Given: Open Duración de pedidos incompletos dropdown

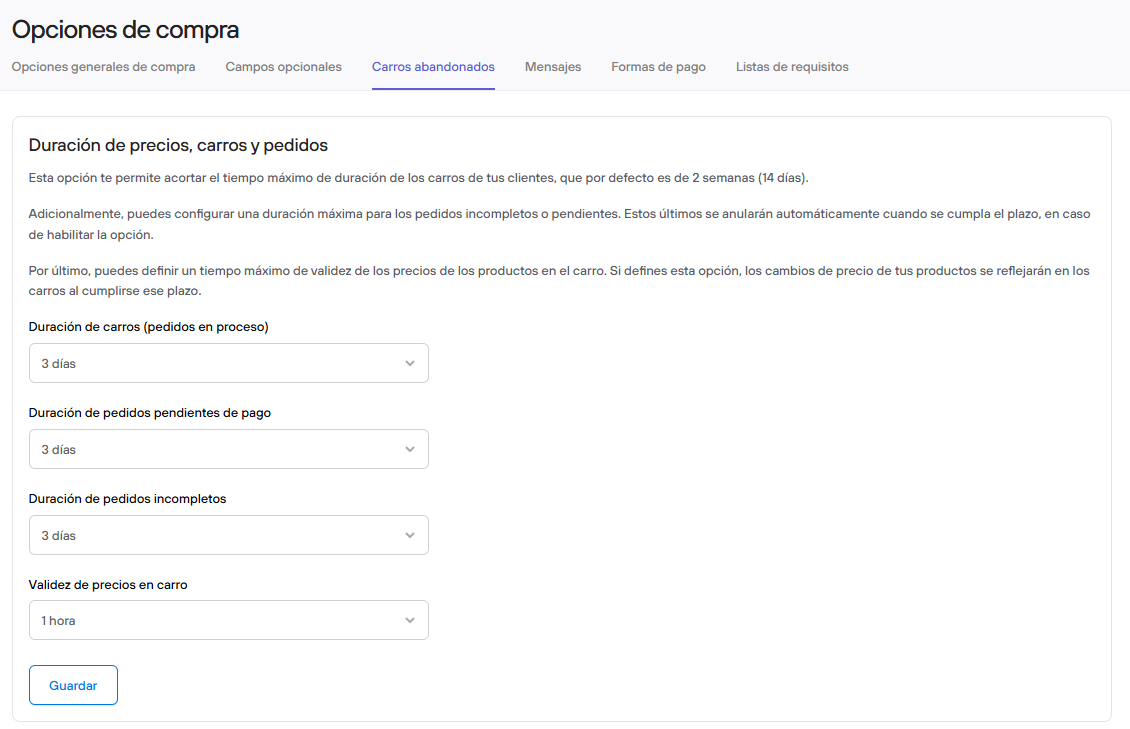Looking at the screenshot, I should [x=228, y=535].
